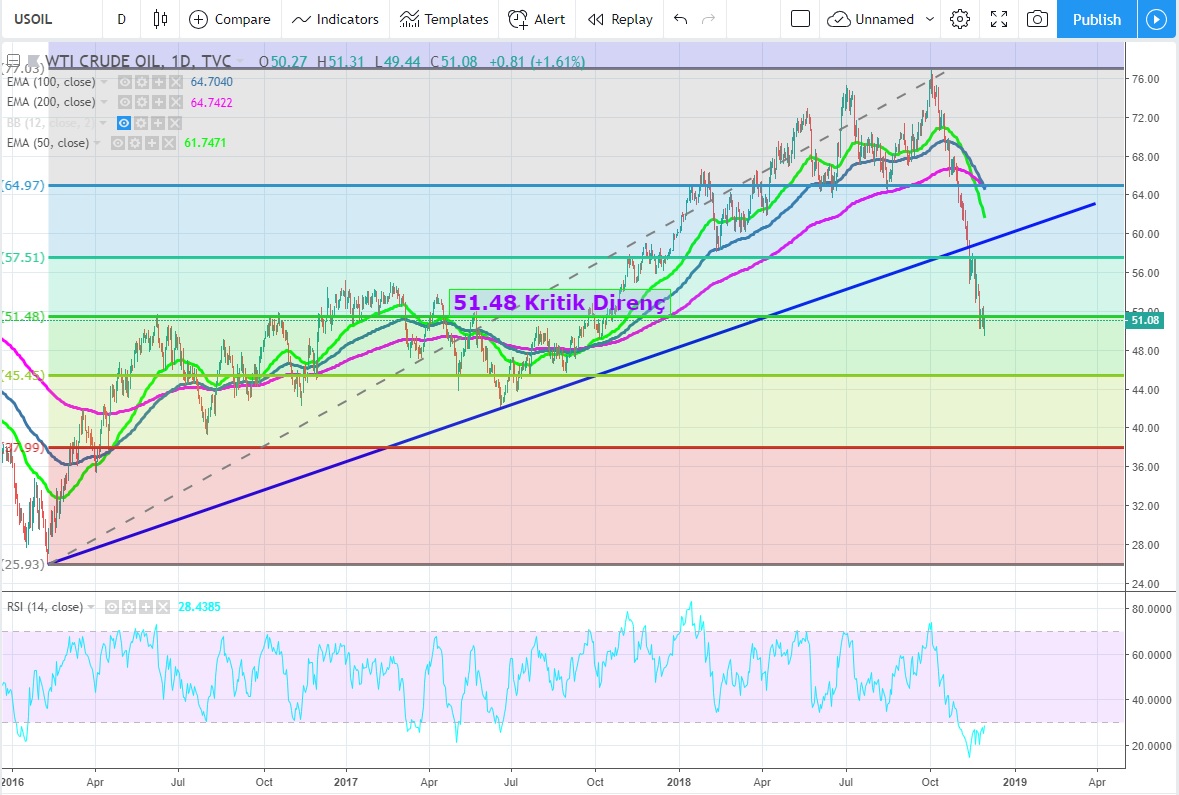
Task: Open the candlestick chart style selector
Action: pyautogui.click(x=160, y=19)
